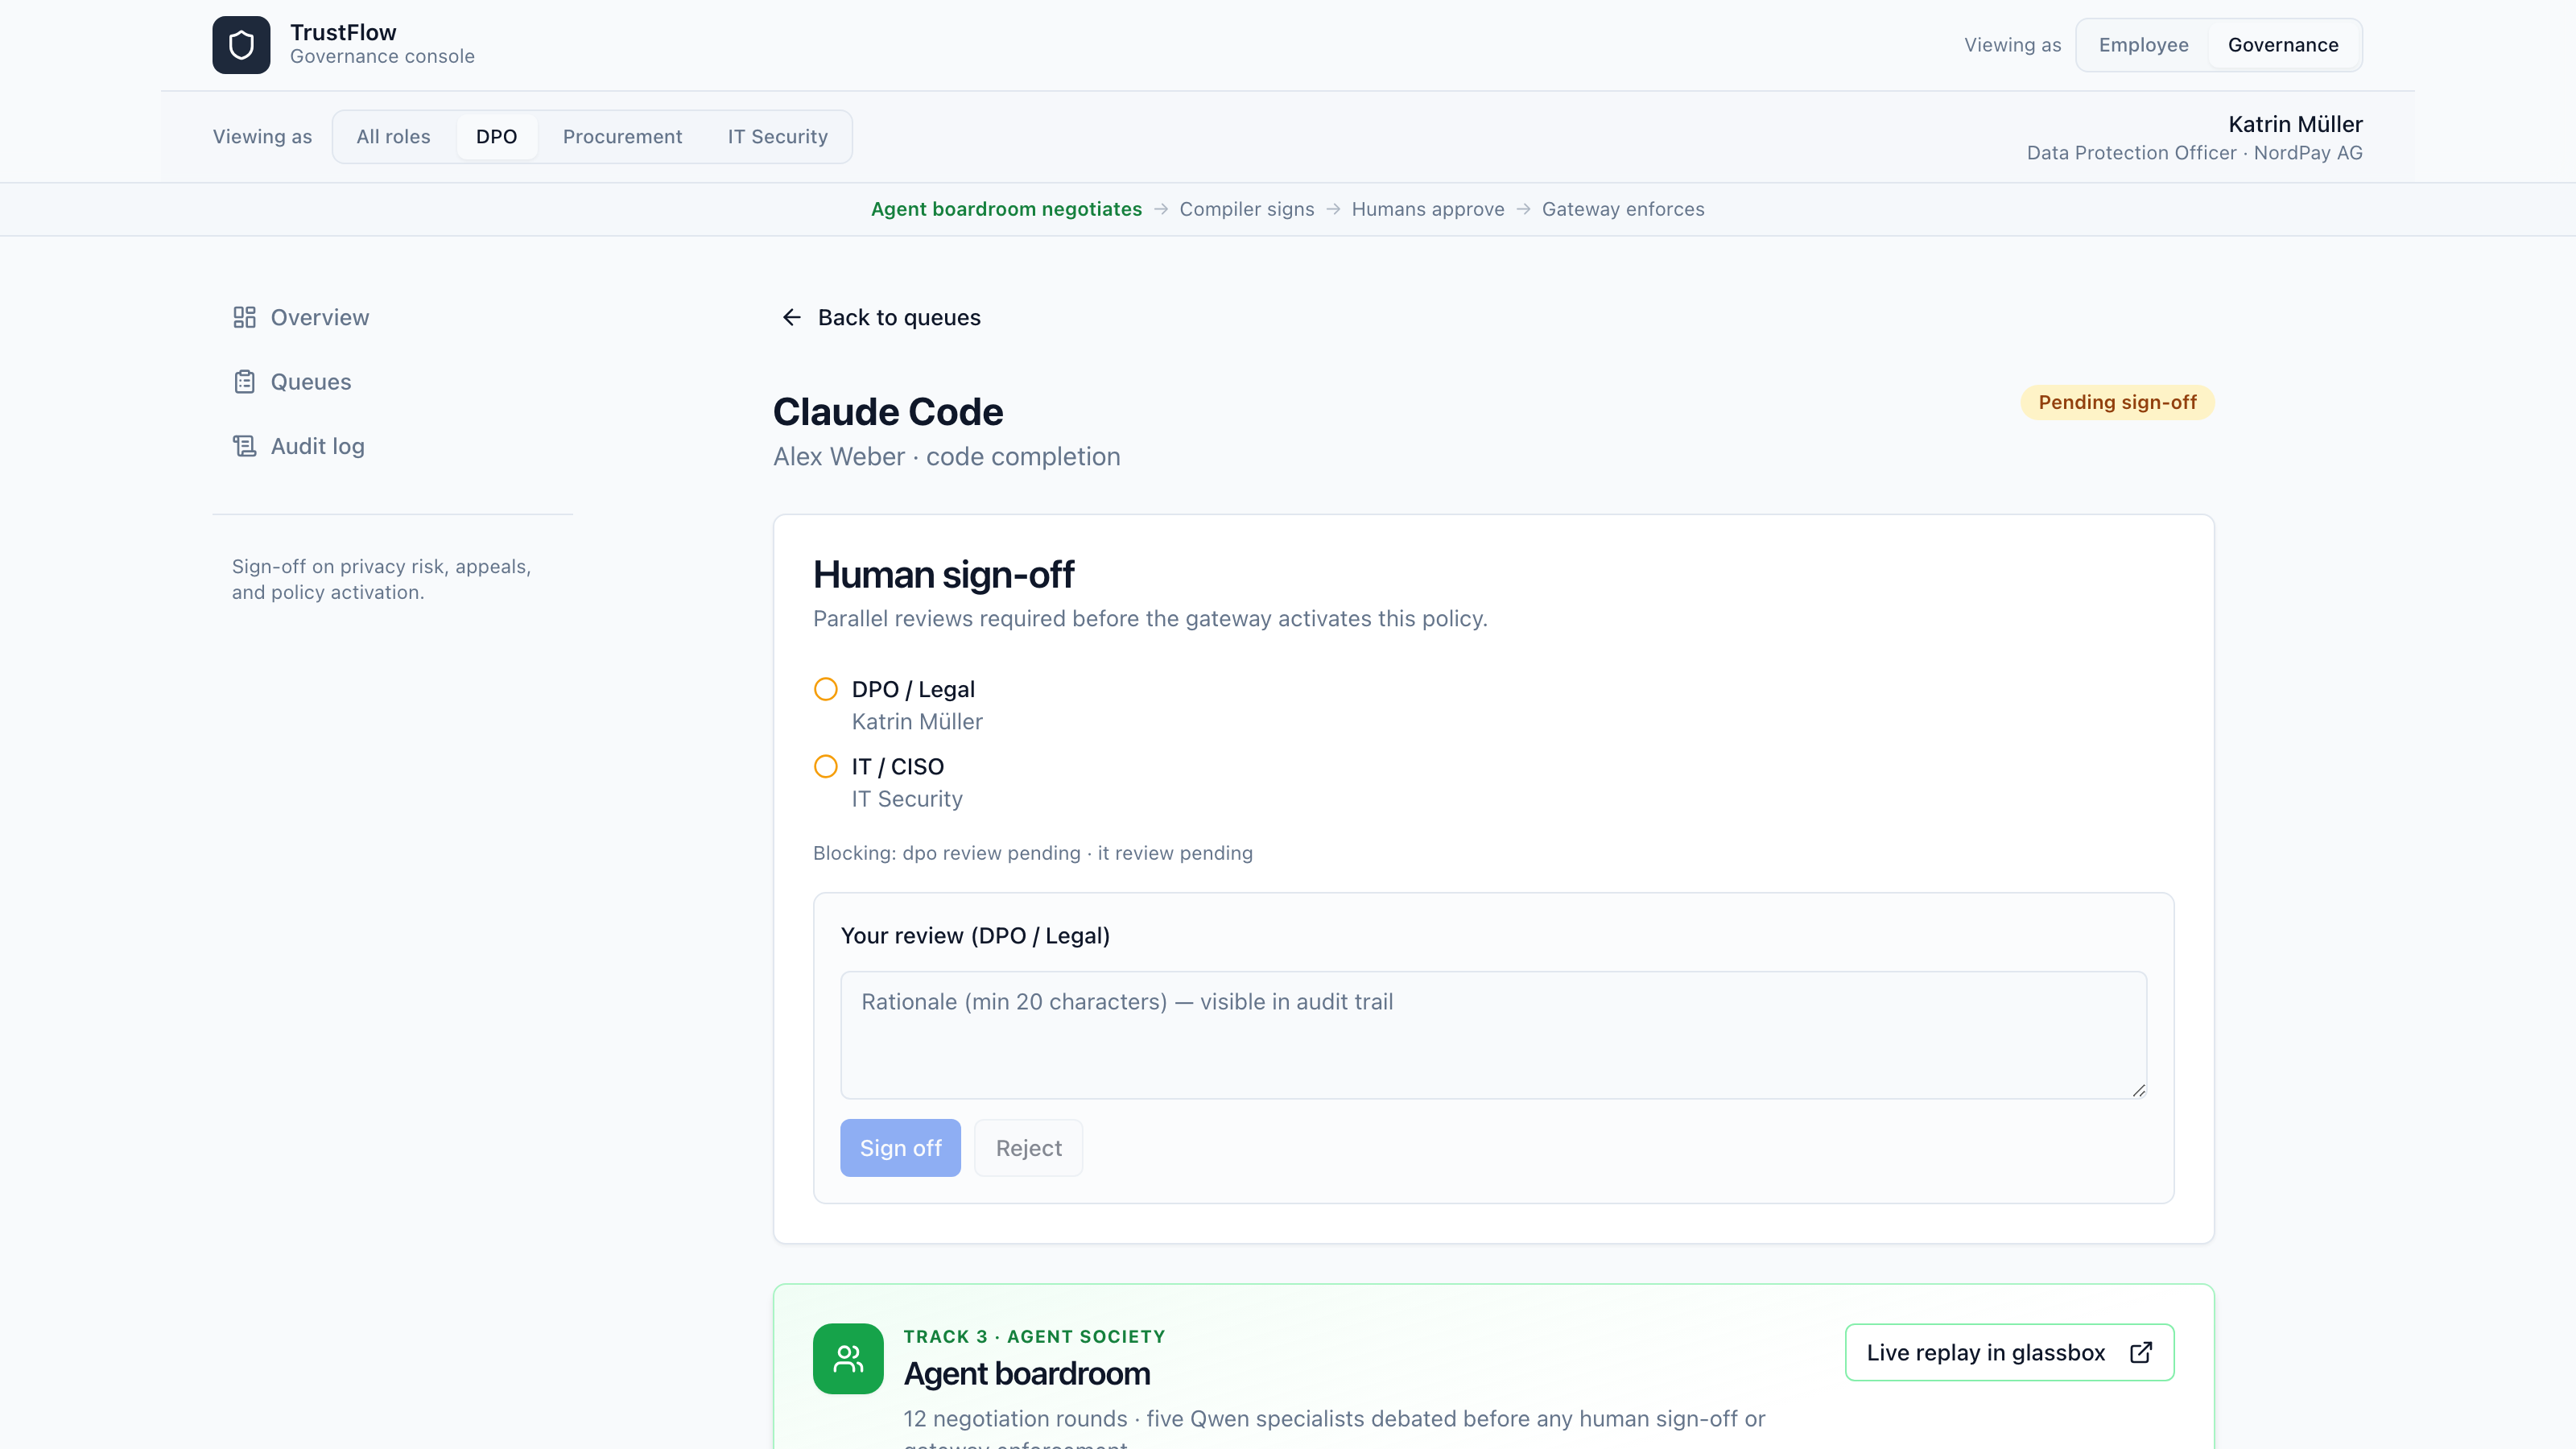2576x1449 pixels.
Task: Select the IT Security role tab
Action: coord(778,136)
